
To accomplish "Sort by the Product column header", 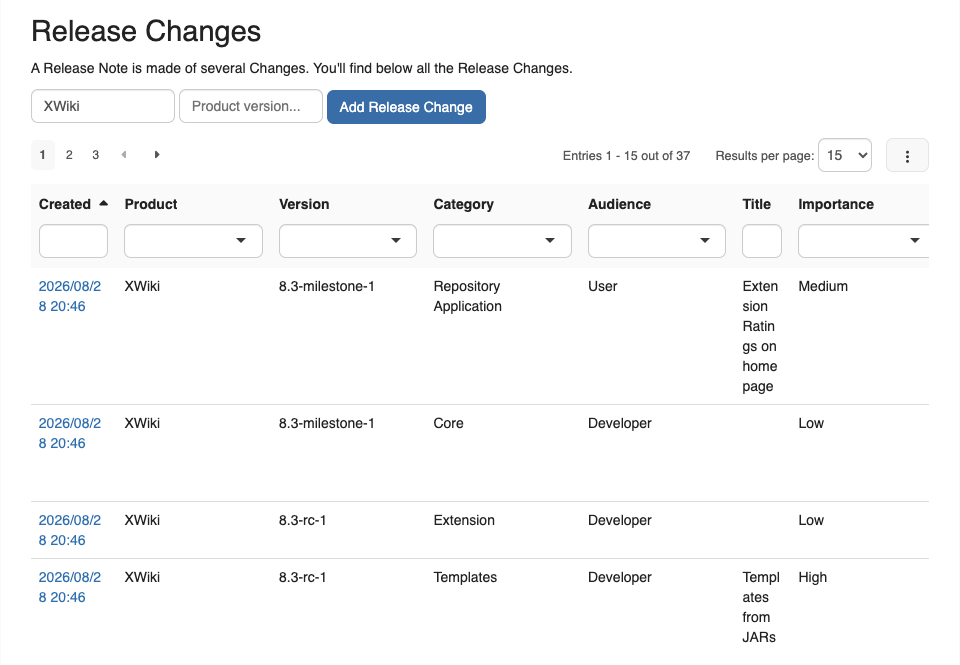I will click(151, 205).
